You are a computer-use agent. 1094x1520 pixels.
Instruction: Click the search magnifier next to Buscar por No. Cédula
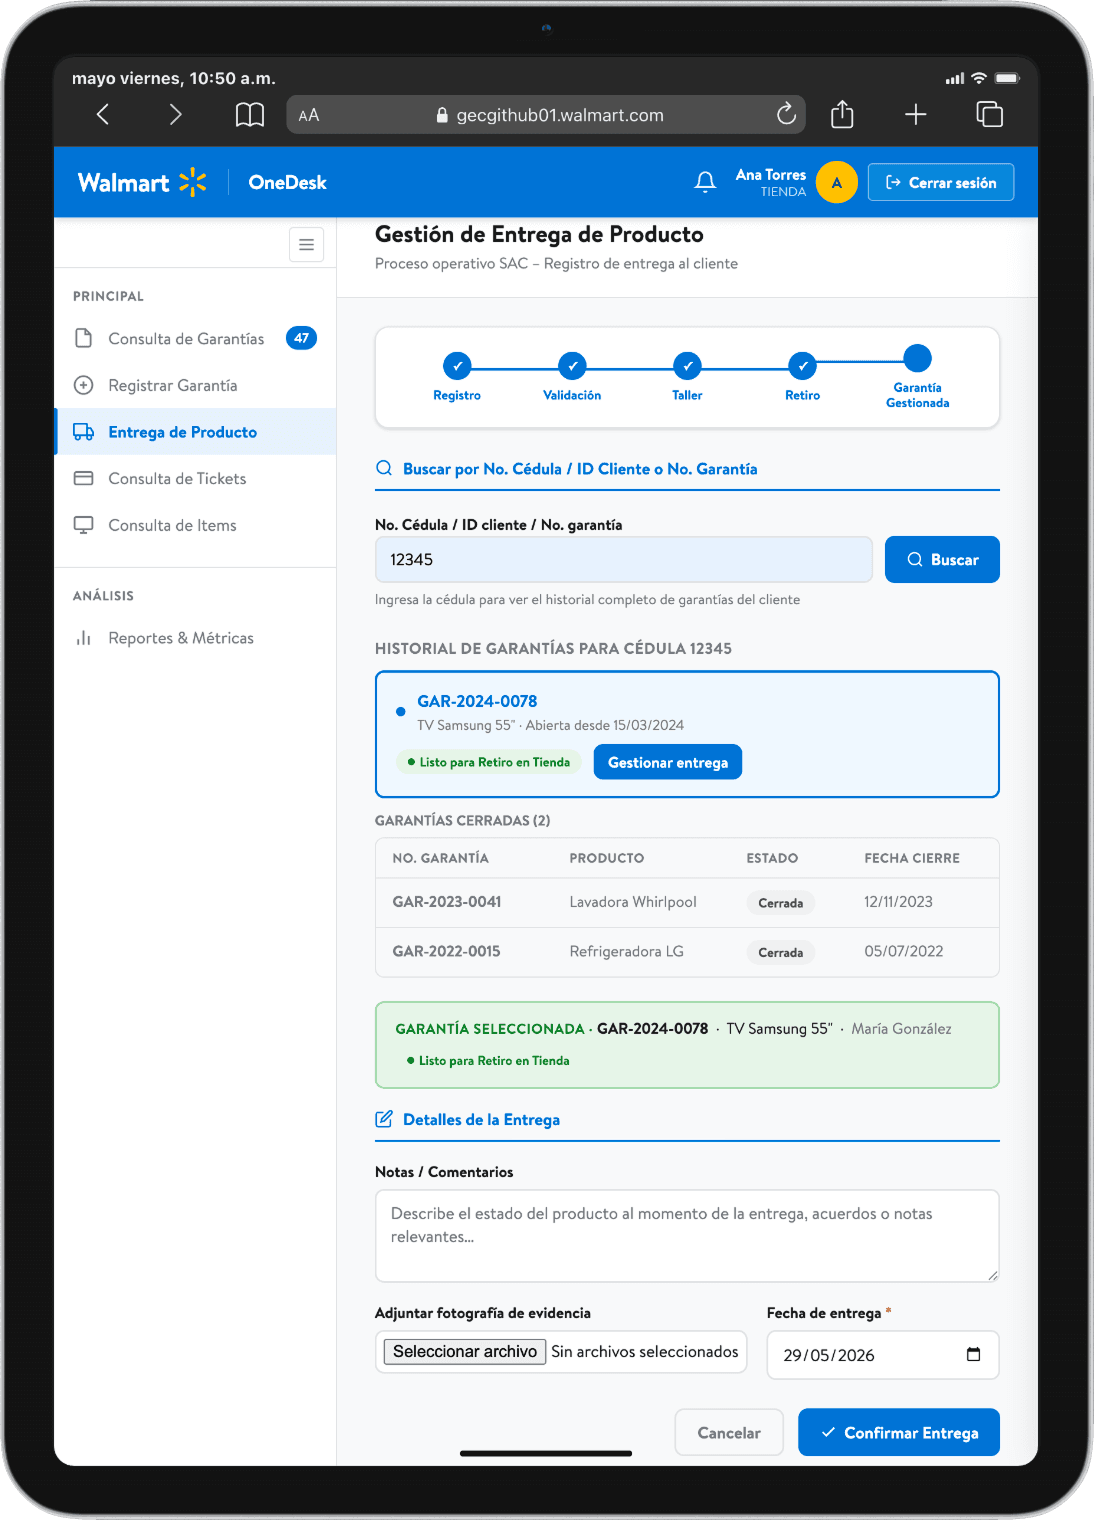(384, 468)
